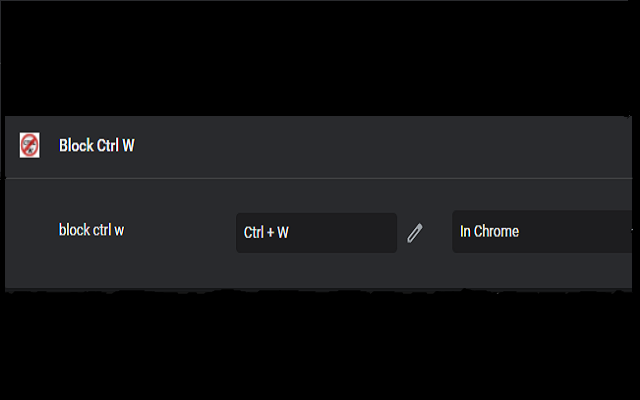Click the block ctrl w command row
Image resolution: width=640 pixels, height=400 pixels.
click(318, 233)
